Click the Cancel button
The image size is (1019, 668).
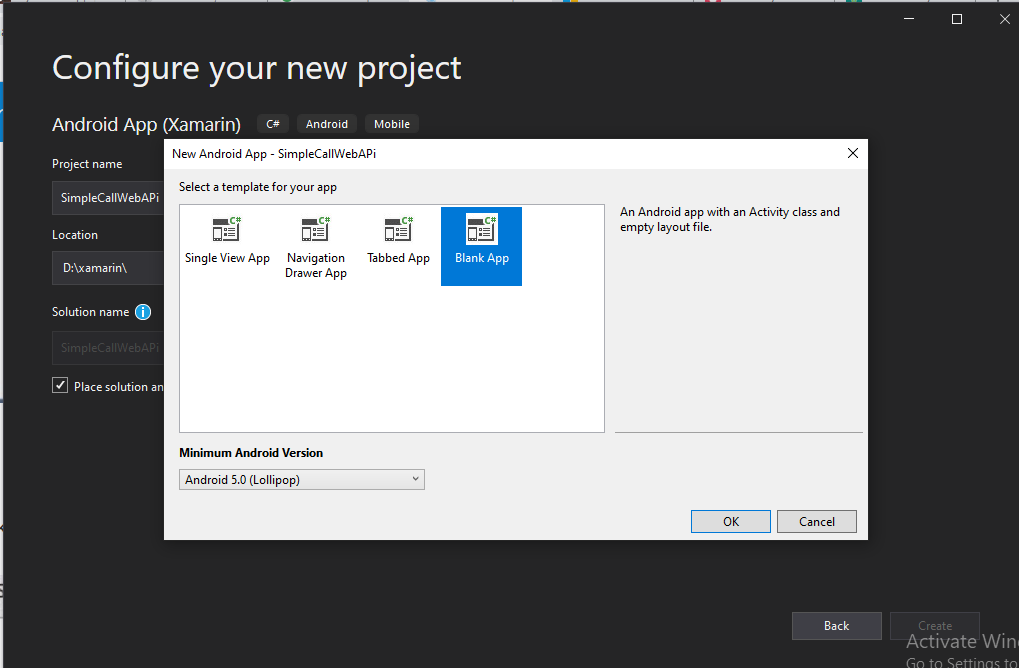817,521
